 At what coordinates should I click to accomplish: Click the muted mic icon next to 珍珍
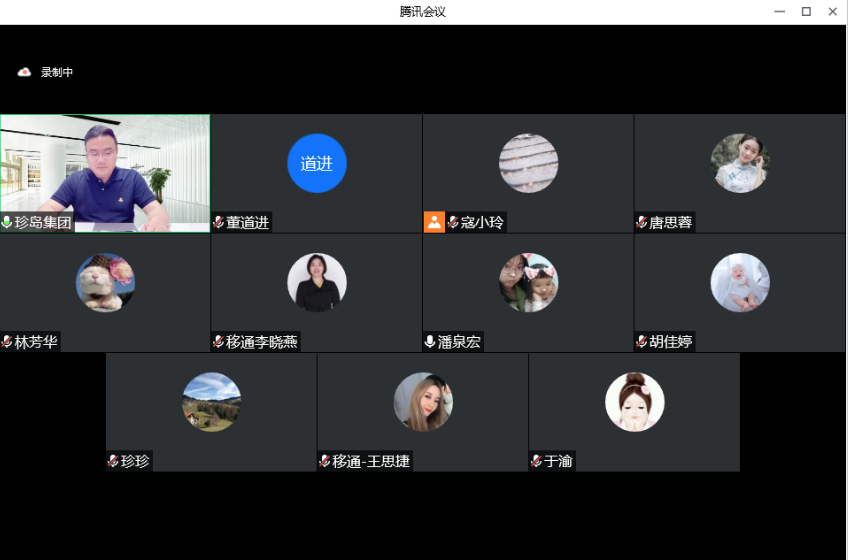[x=114, y=461]
